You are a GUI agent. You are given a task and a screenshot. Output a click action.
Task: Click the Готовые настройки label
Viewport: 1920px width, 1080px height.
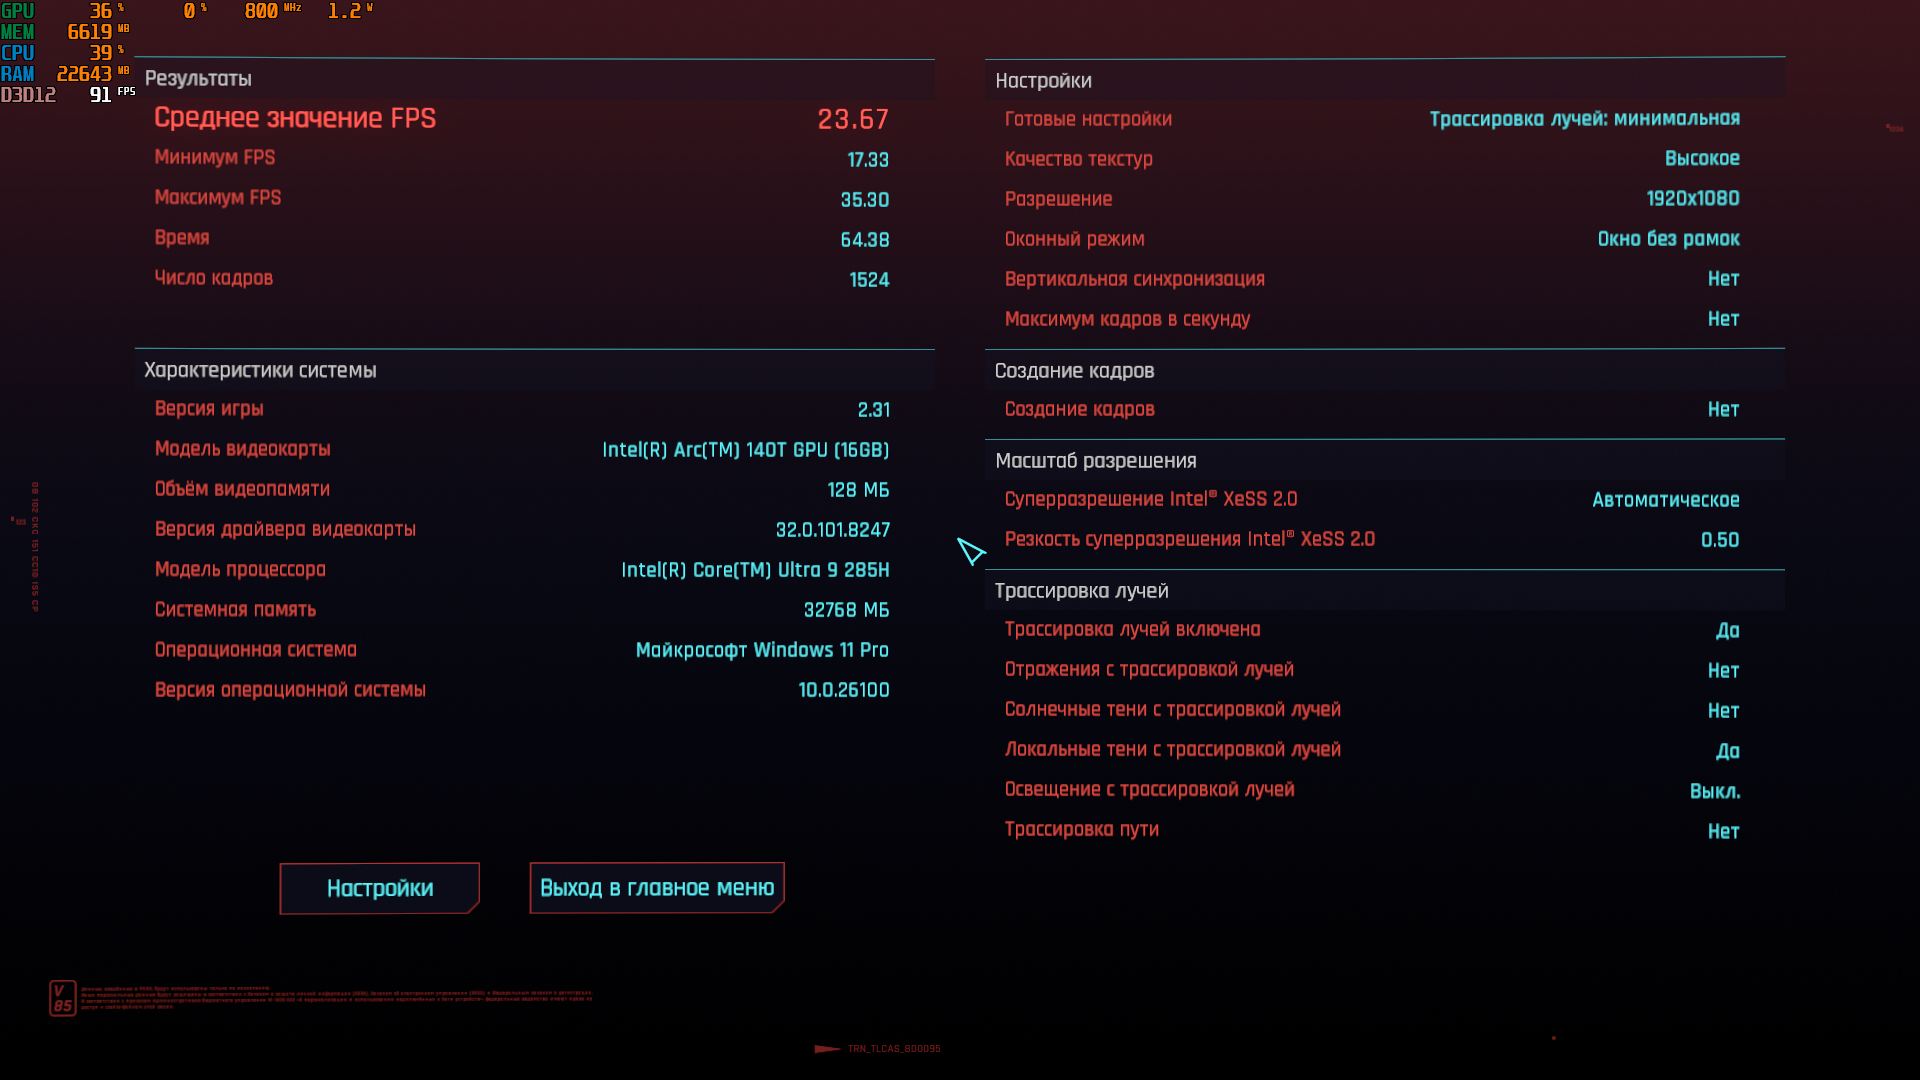pyautogui.click(x=1088, y=119)
